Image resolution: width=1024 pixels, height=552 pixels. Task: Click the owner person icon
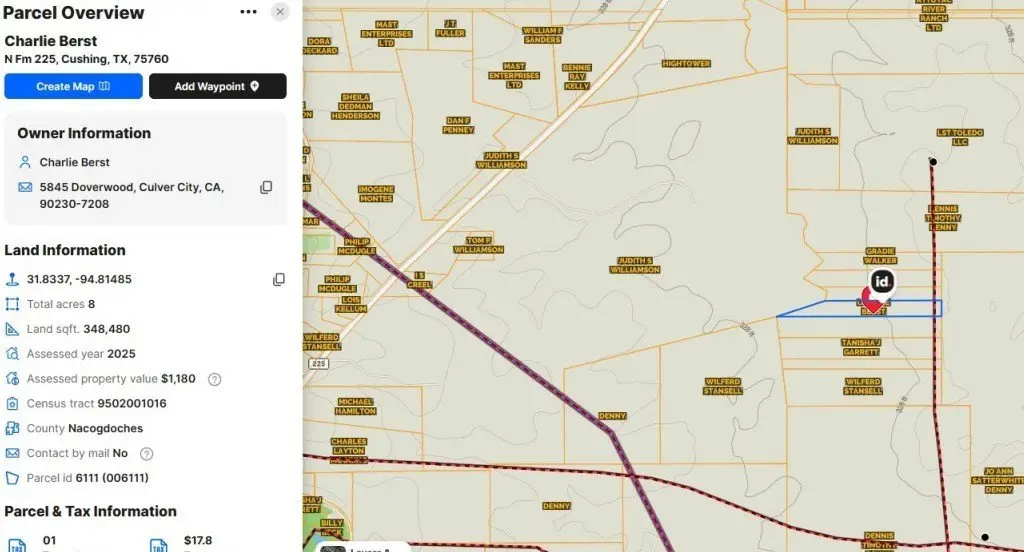[x=25, y=162]
